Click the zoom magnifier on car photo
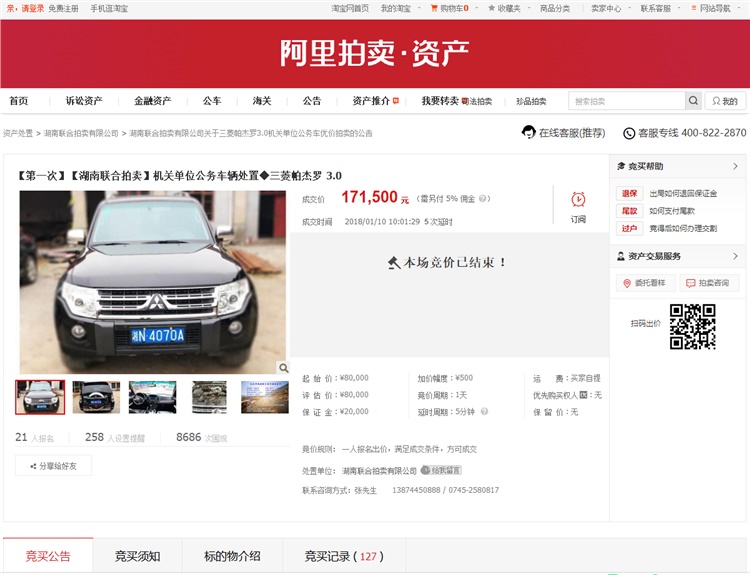The image size is (750, 575). point(283,368)
